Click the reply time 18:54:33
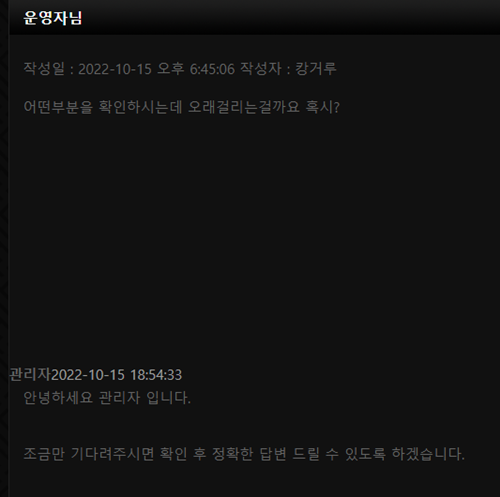Image resolution: width=500 pixels, height=497 pixels. [156, 375]
